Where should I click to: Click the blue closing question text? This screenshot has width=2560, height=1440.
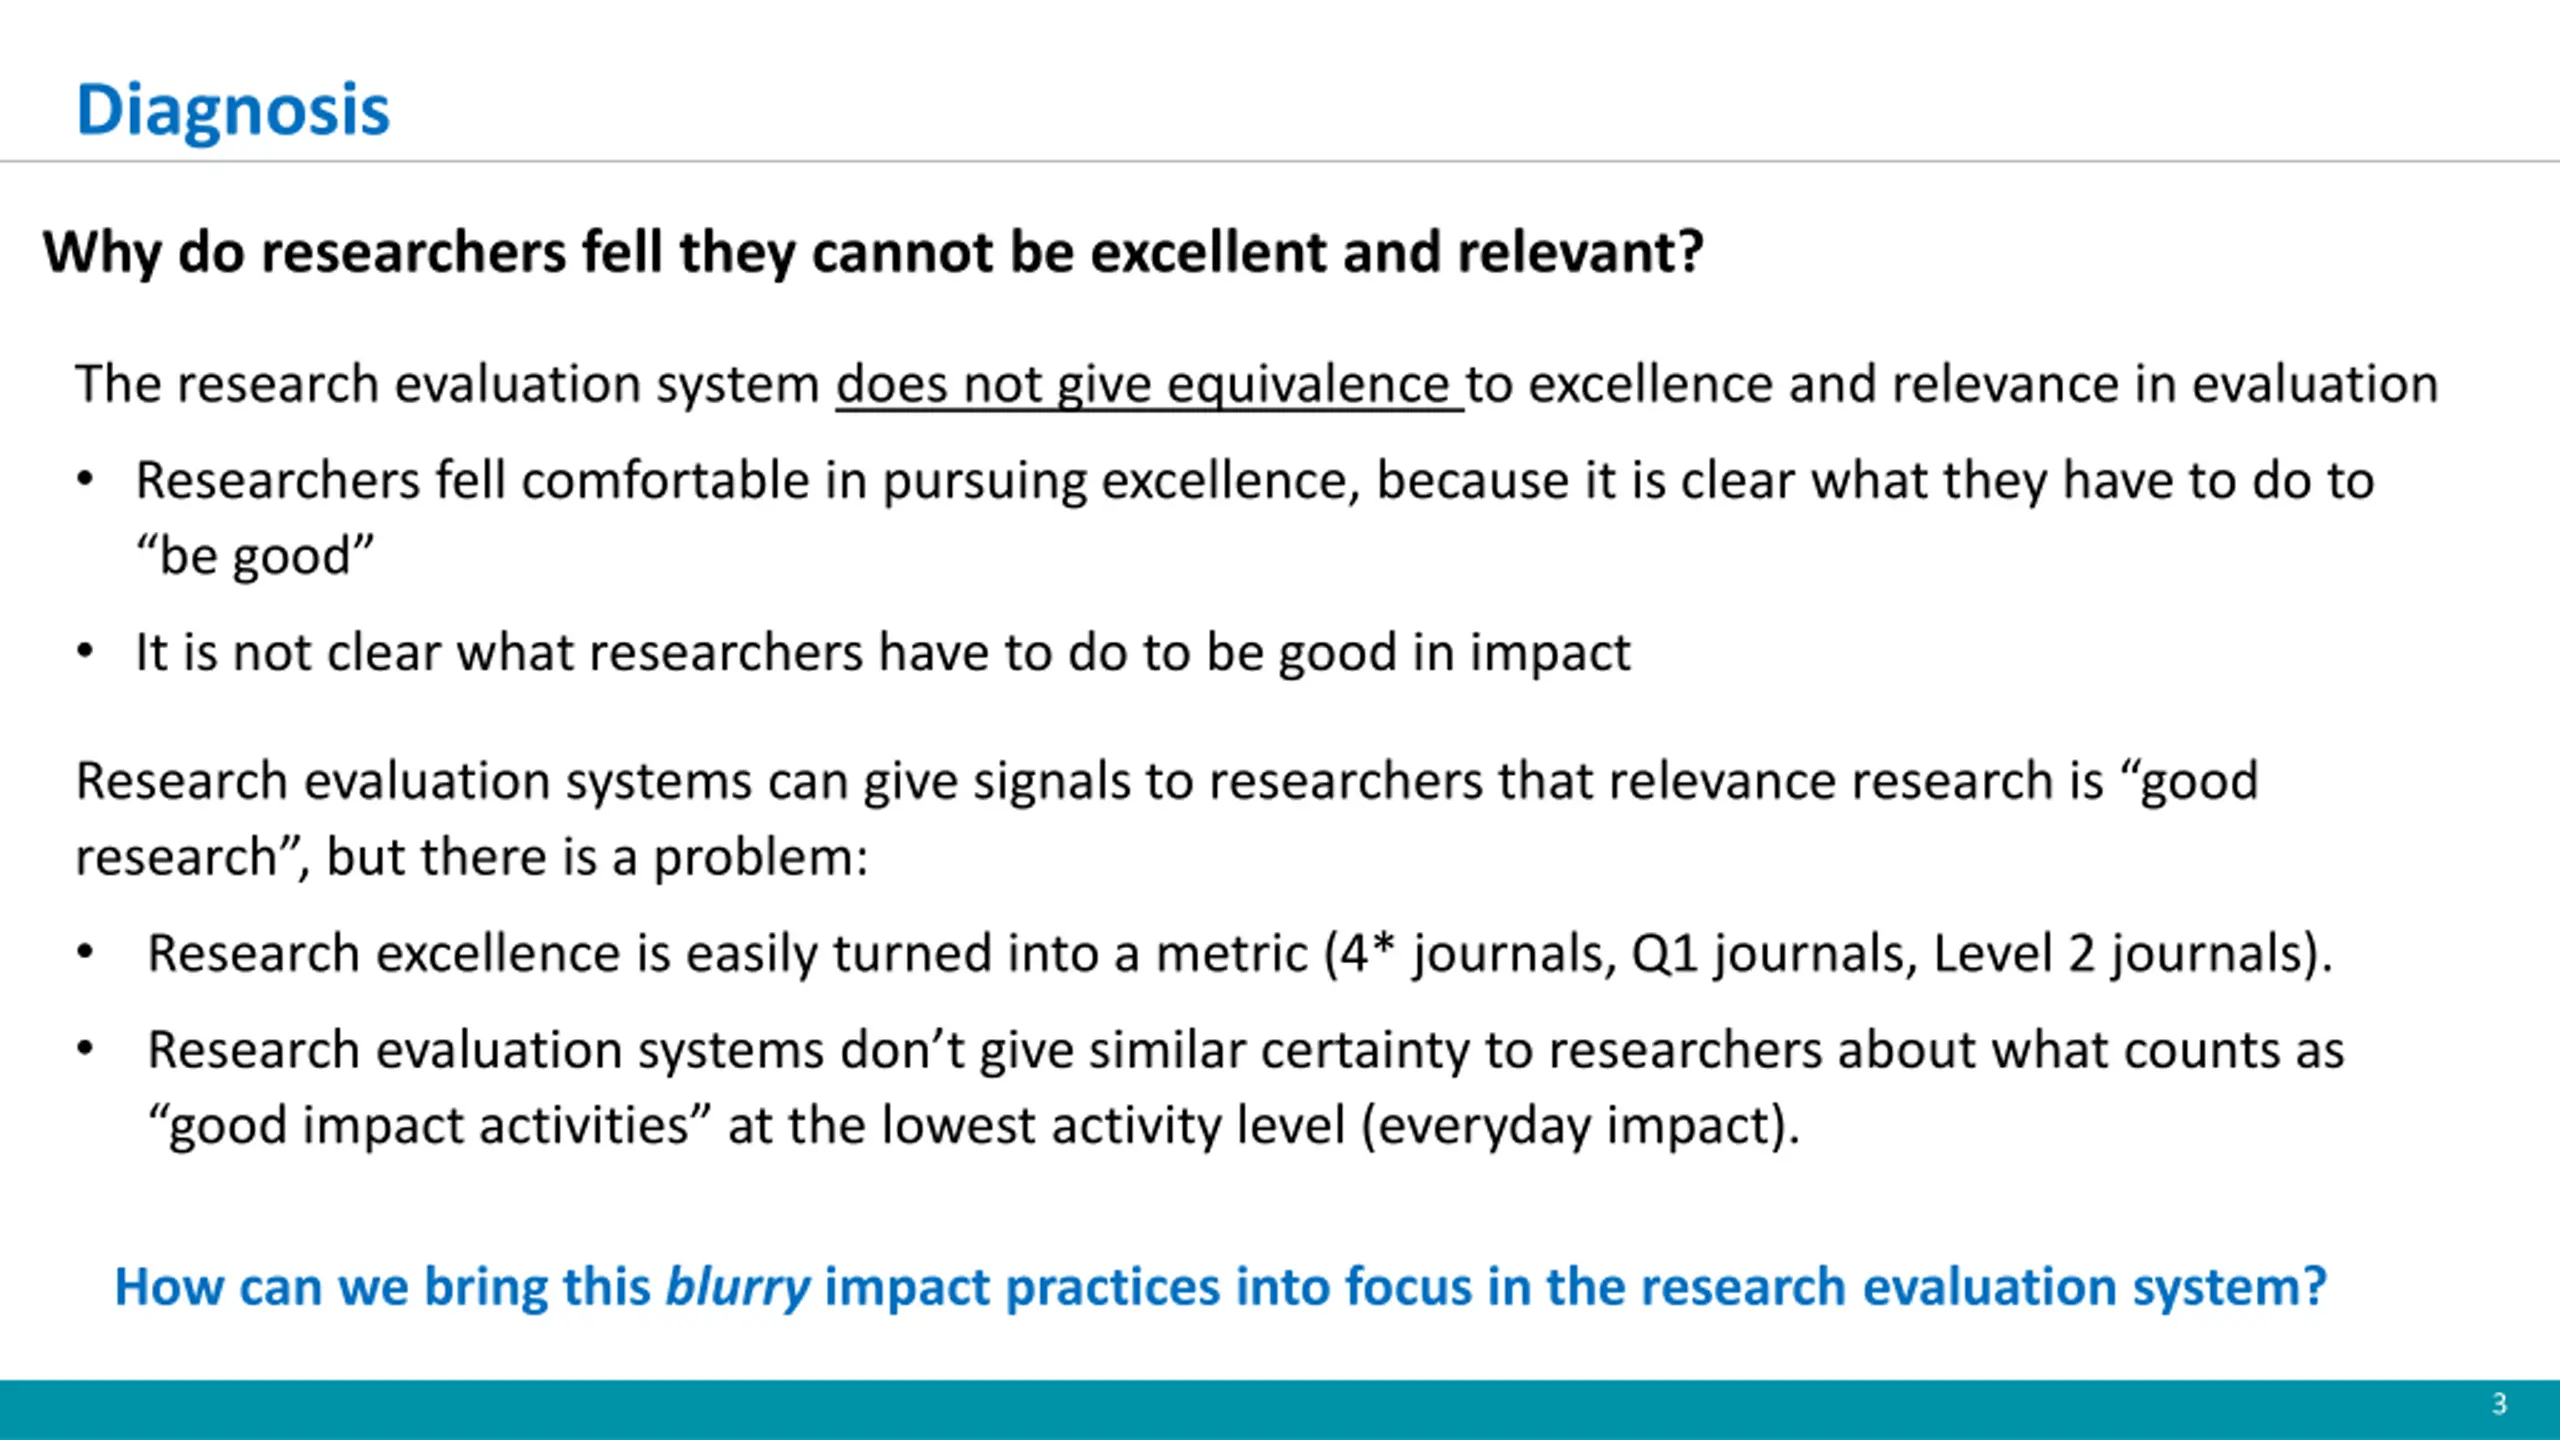coord(1221,1288)
